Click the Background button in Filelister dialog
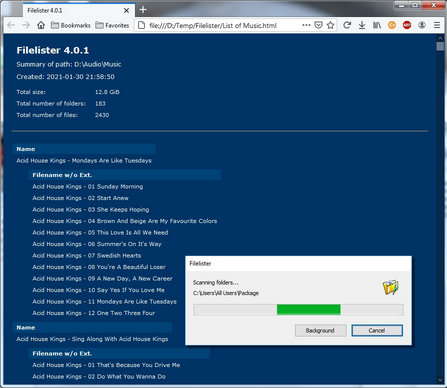The image size is (447, 388). click(x=320, y=330)
